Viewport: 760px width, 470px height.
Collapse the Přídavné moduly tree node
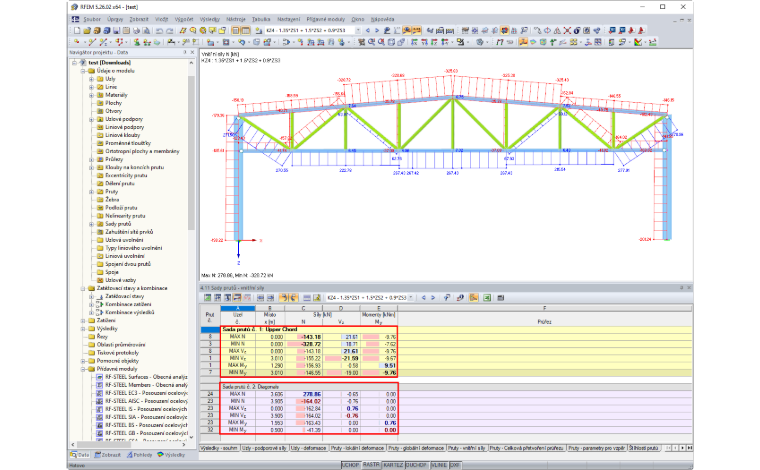pyautogui.click(x=83, y=369)
